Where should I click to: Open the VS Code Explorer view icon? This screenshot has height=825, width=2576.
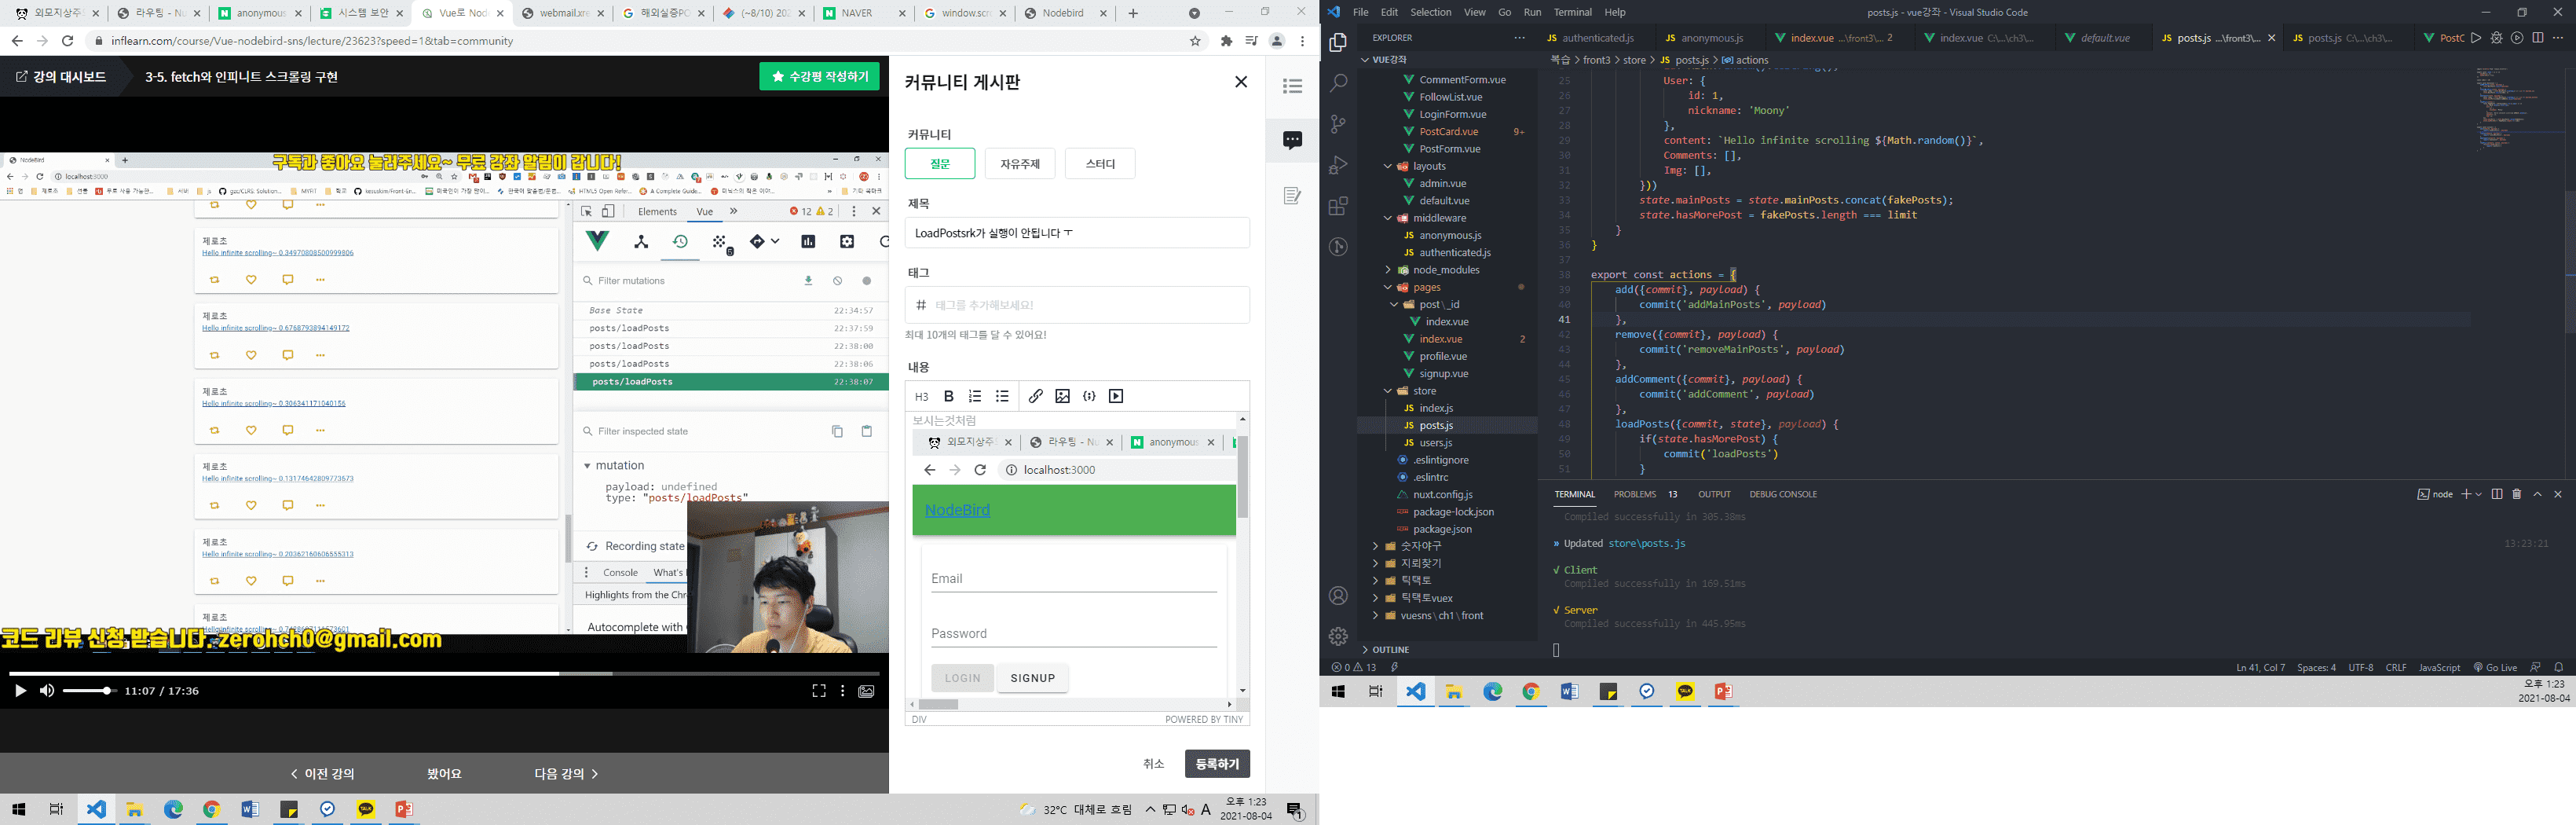point(1338,42)
